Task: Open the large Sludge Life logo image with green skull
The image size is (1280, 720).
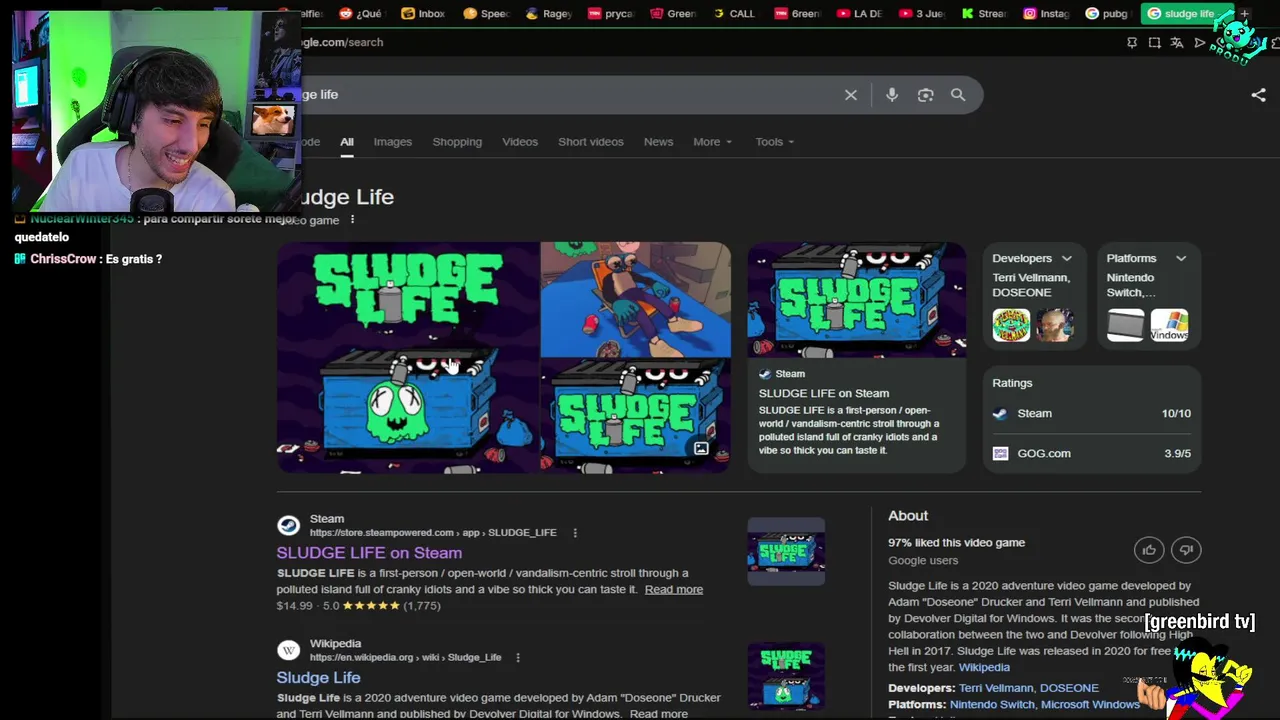Action: coord(408,357)
